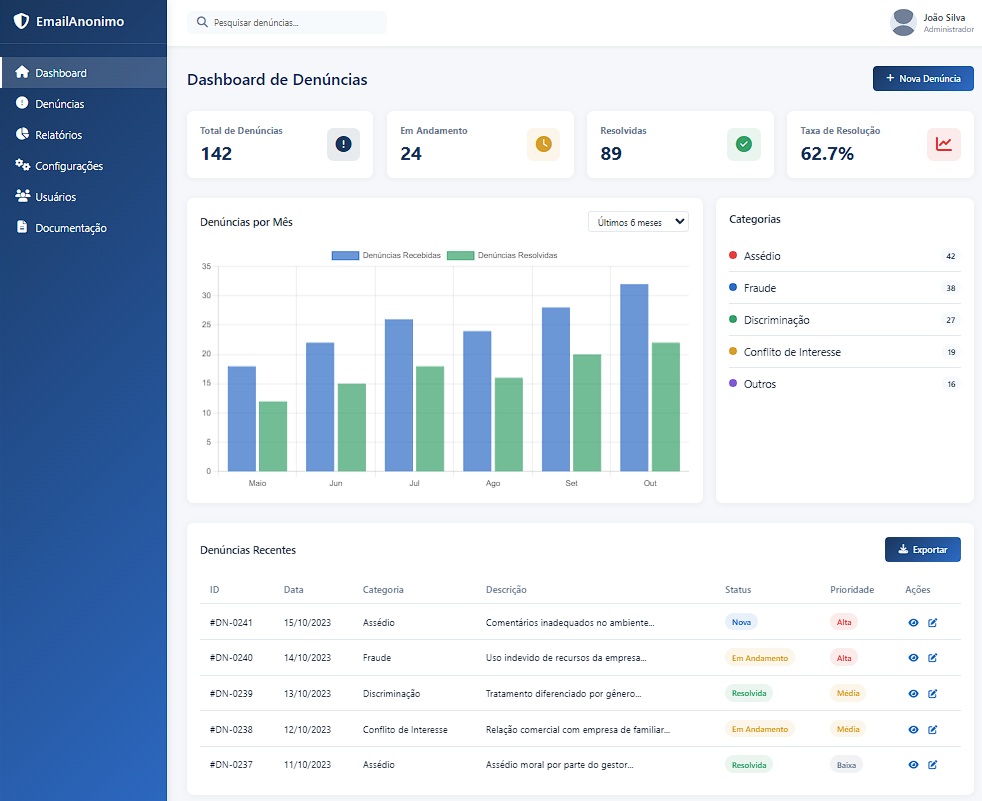View report #DN-0238 with the eye icon
982x801 pixels.
[913, 730]
